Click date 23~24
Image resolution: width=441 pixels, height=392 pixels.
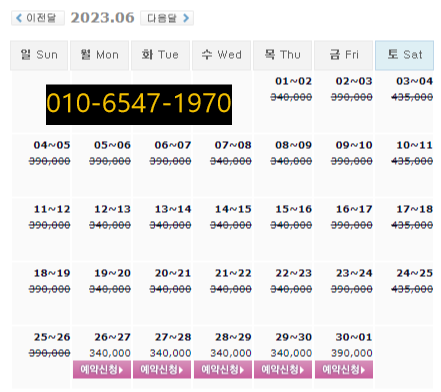pyautogui.click(x=354, y=273)
